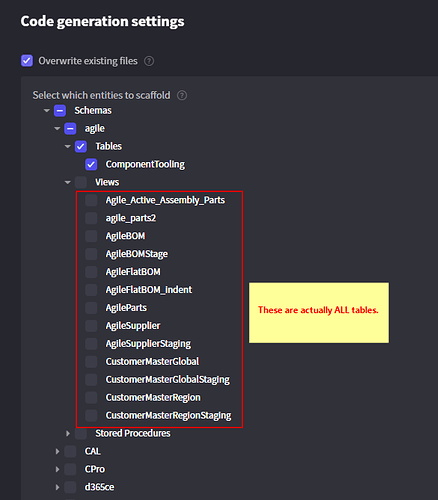Check the AgileBOM view checkbox
Image resolution: width=438 pixels, height=500 pixels.
tap(91, 236)
